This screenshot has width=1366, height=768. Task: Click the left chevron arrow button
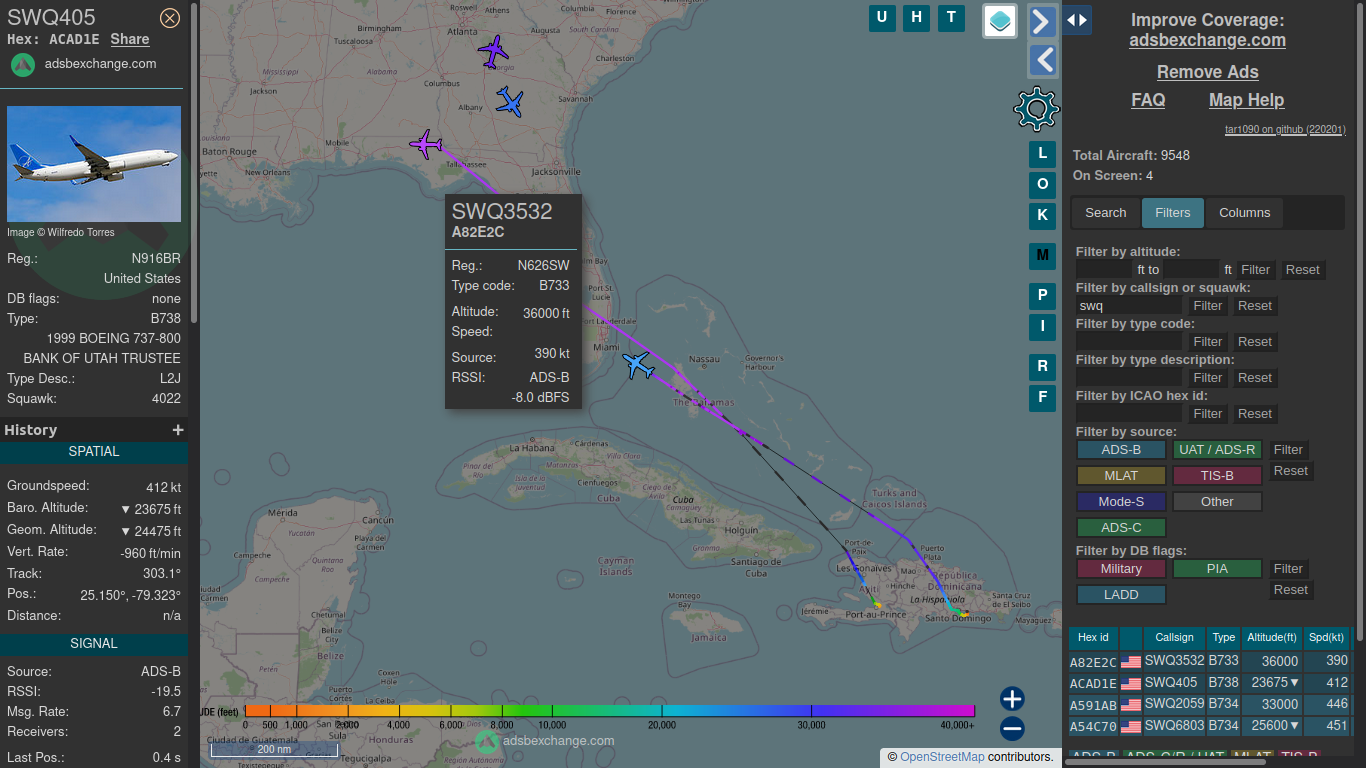click(x=1042, y=60)
